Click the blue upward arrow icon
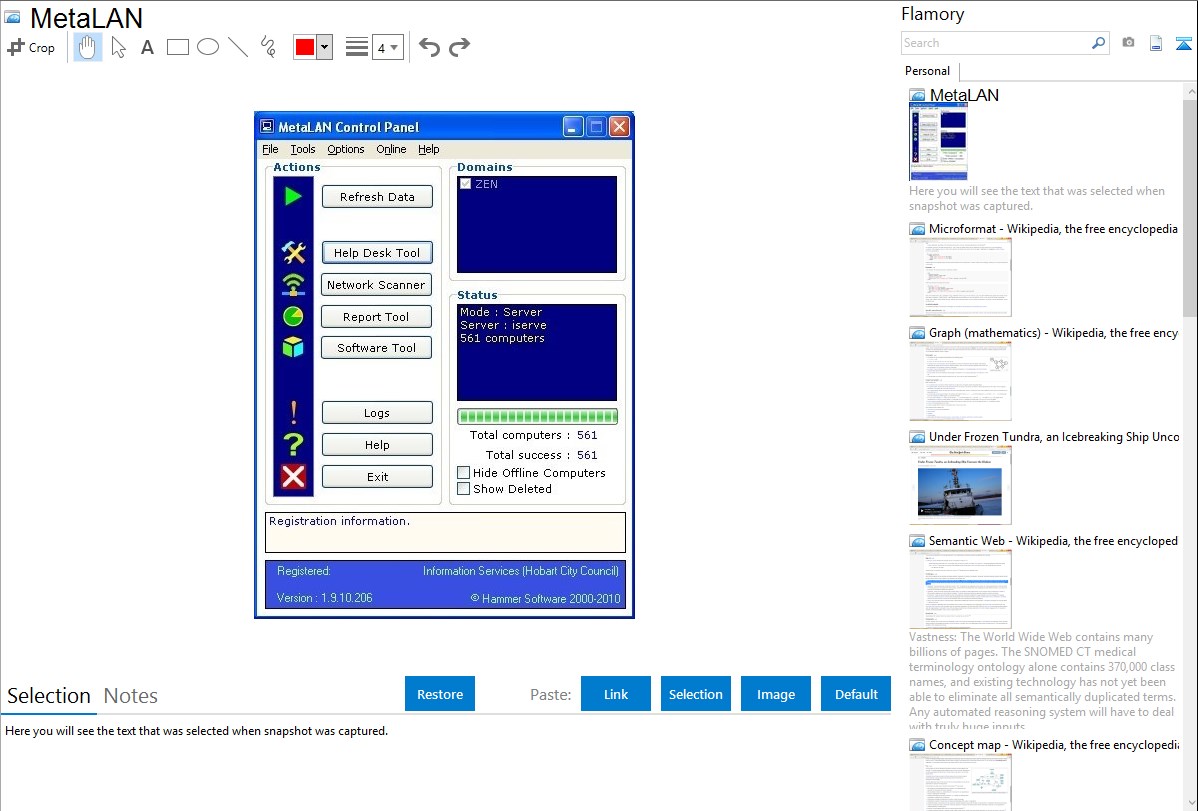The height and width of the screenshot is (811, 1198). point(1183,43)
